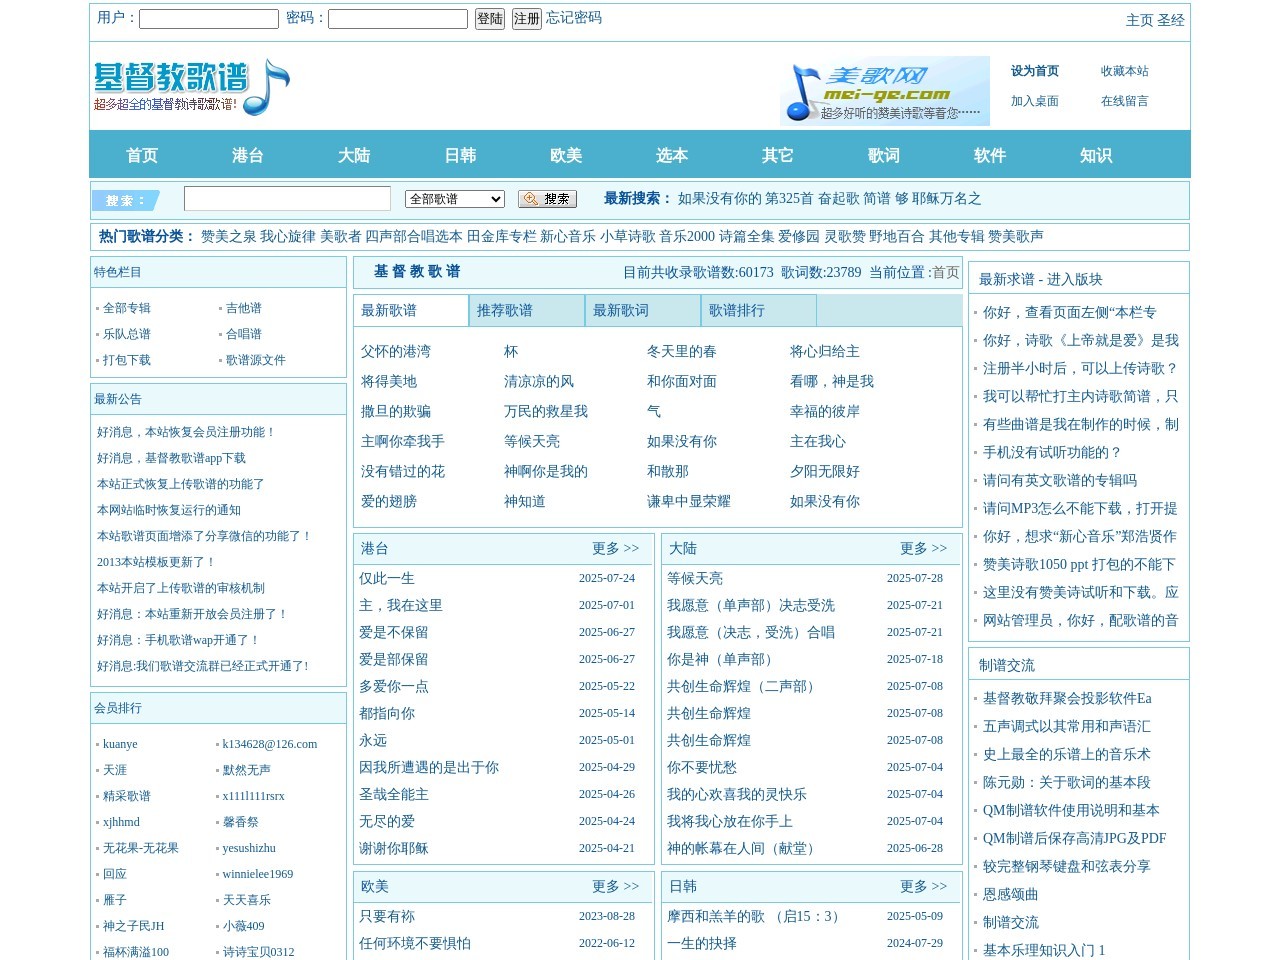Expand the 大陆 song list via 更多>>
1280x960 pixels.
tap(924, 548)
